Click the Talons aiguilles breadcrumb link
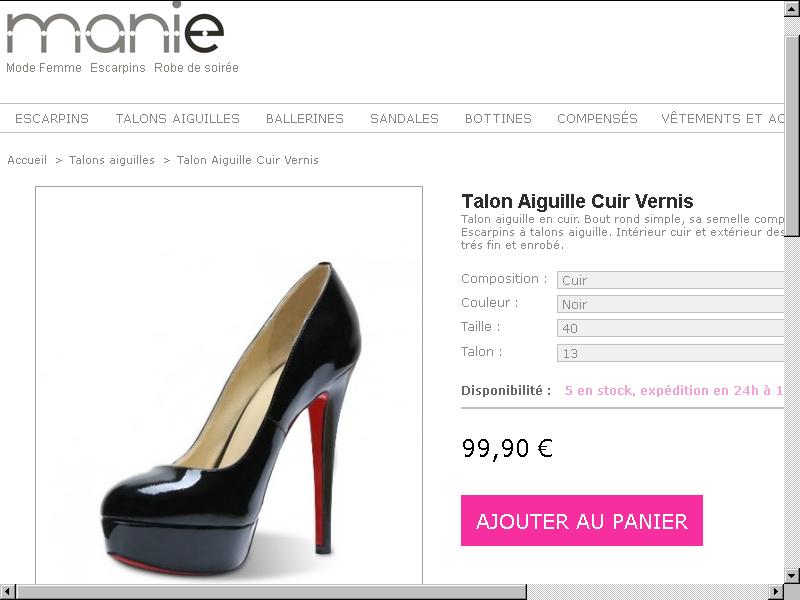 tap(112, 160)
